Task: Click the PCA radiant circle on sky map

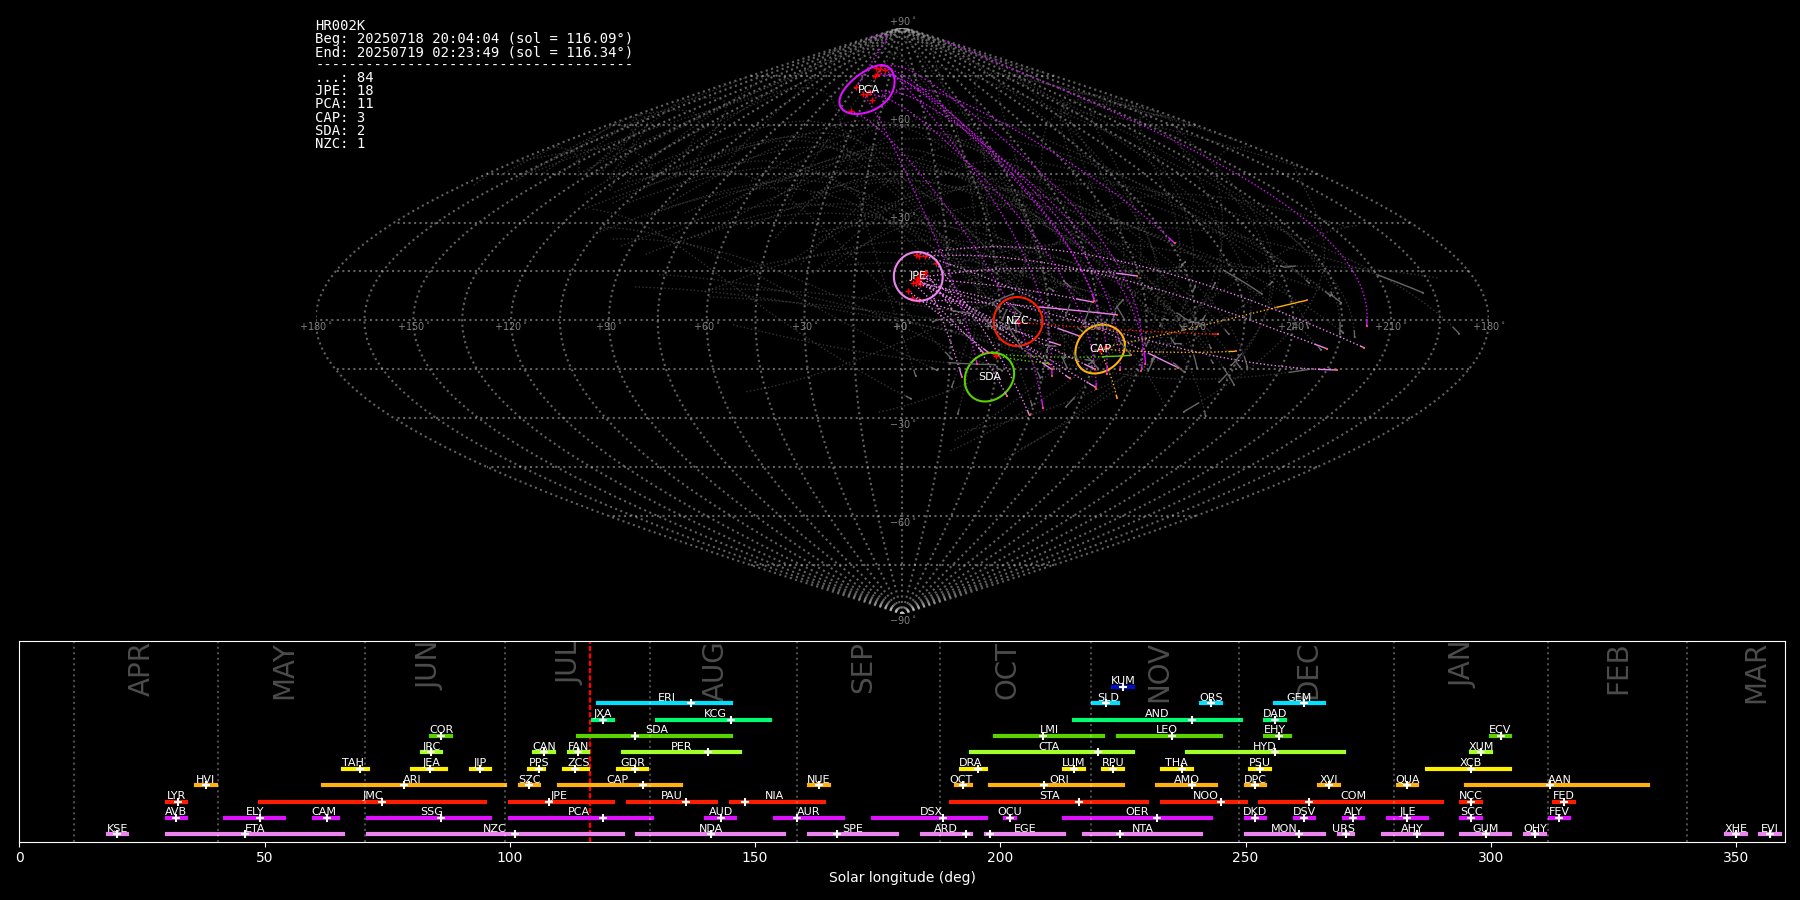Action: 867,90
